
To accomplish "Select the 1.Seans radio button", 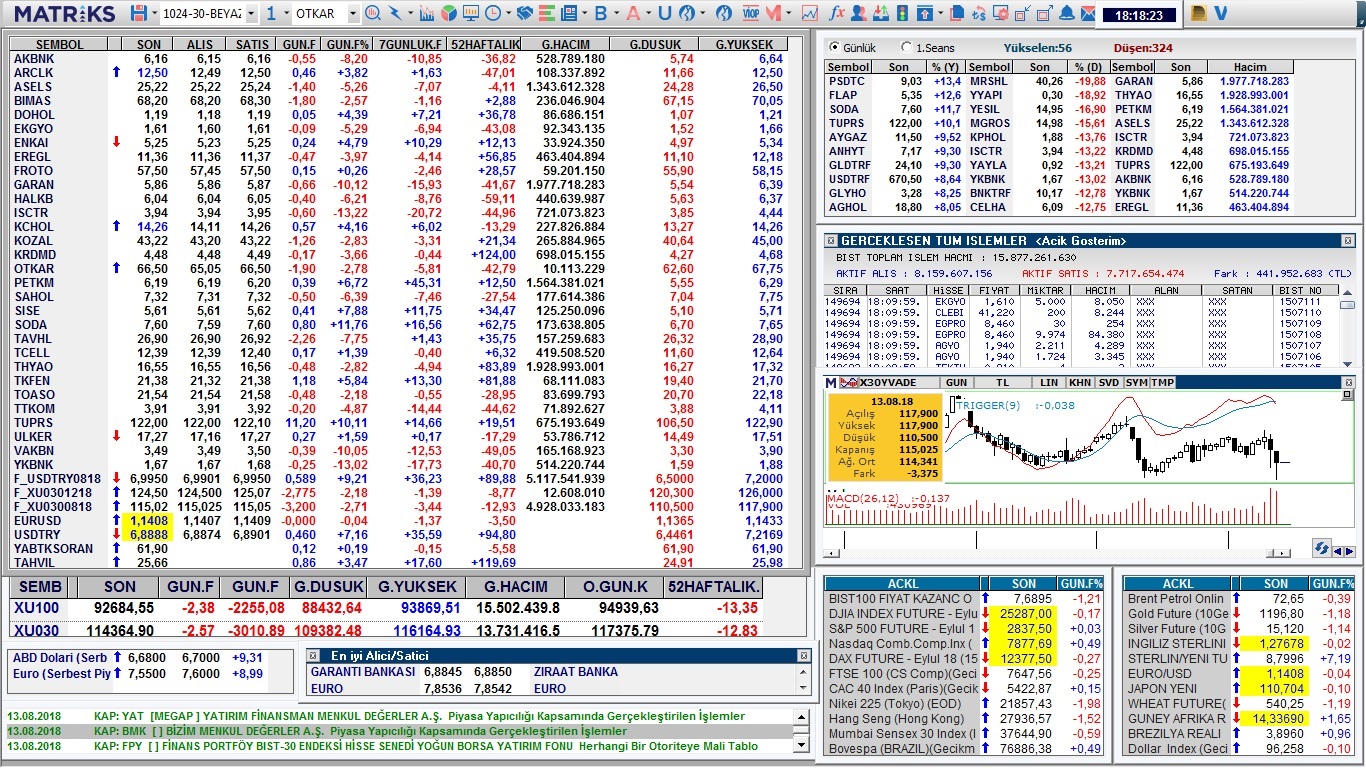I will [x=906, y=47].
